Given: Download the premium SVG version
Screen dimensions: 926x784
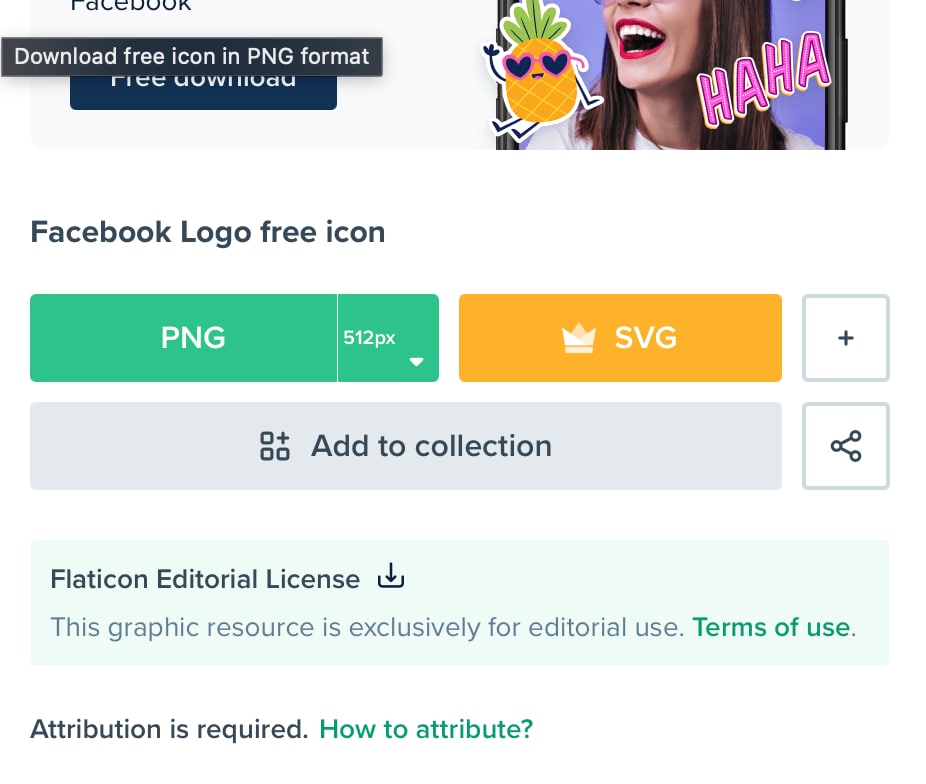Looking at the screenshot, I should (620, 338).
